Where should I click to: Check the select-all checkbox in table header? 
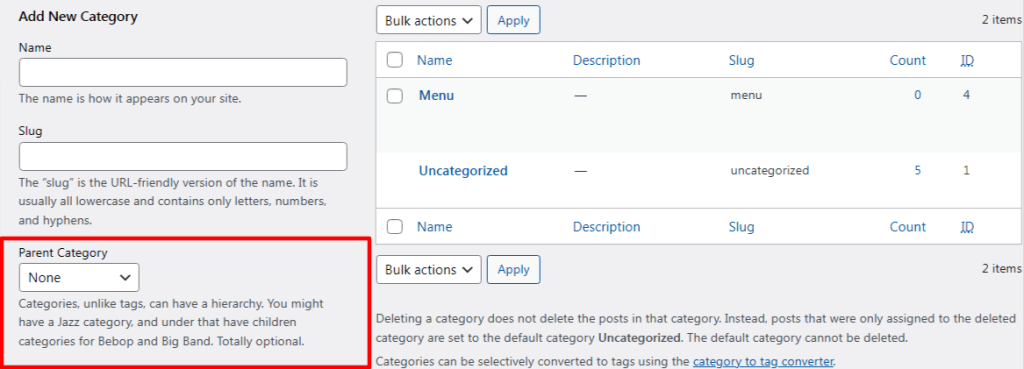click(394, 61)
